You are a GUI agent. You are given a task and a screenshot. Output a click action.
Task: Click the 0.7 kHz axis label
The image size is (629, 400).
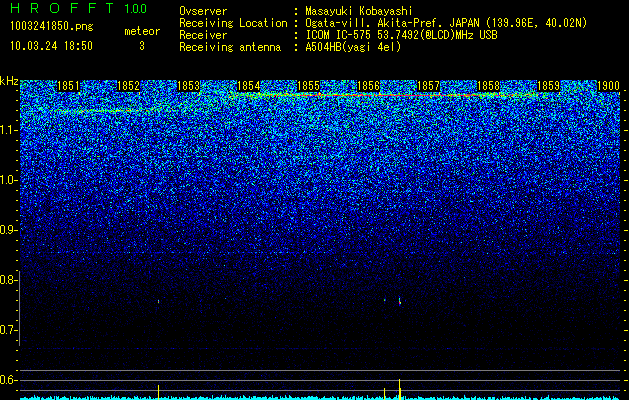tap(7, 330)
